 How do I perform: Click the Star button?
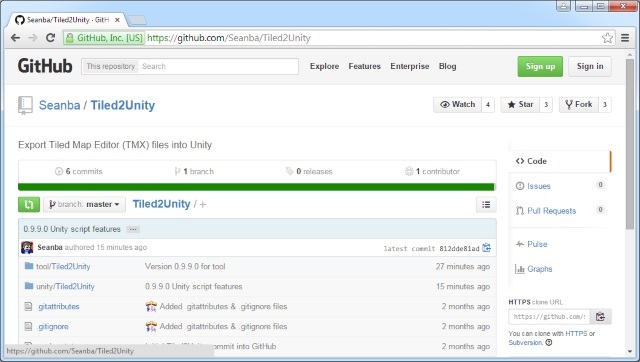(520, 105)
